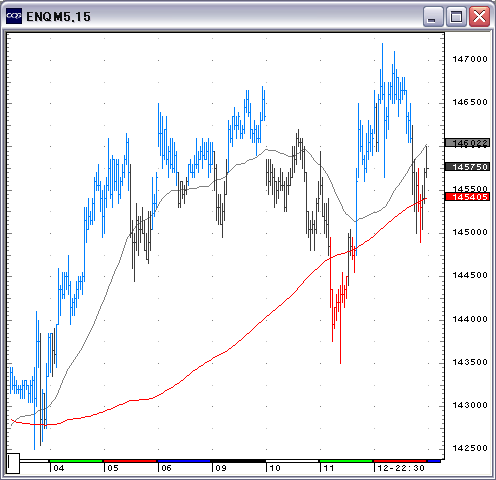Click the 10 date label on time axis
The width and height of the screenshot is (496, 480).
coord(275,468)
